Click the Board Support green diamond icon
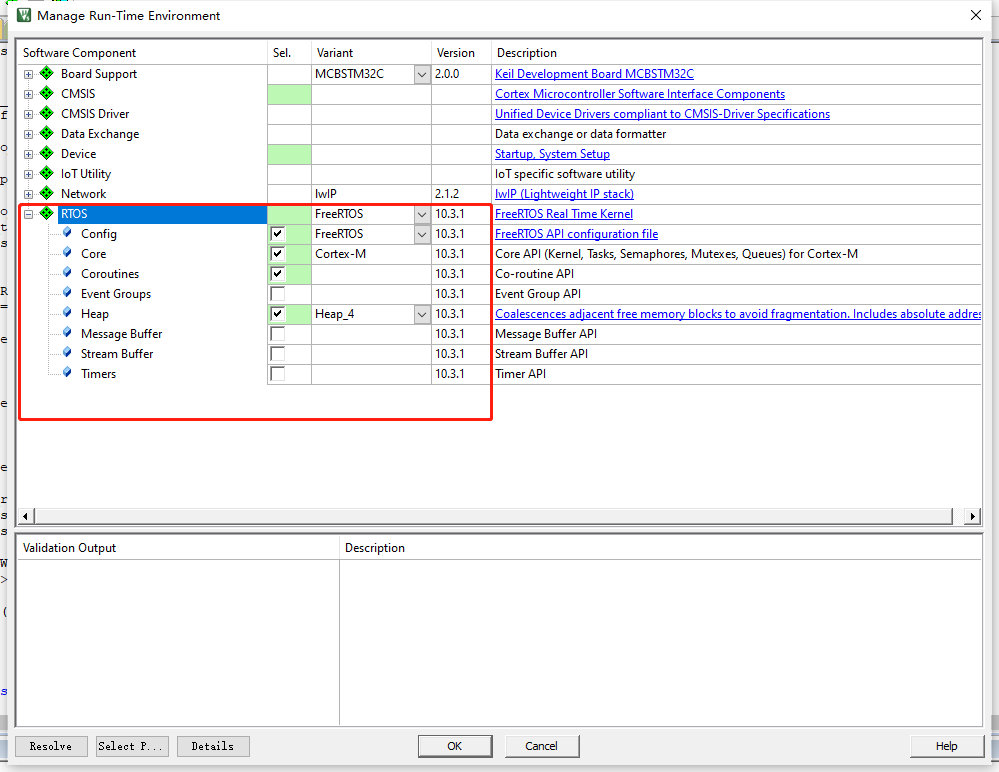 47,73
